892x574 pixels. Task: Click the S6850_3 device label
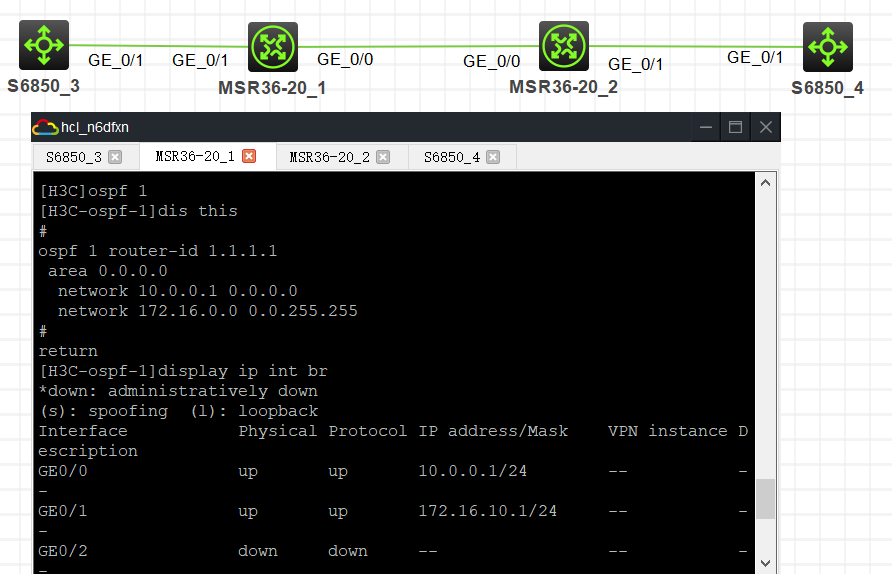43,86
